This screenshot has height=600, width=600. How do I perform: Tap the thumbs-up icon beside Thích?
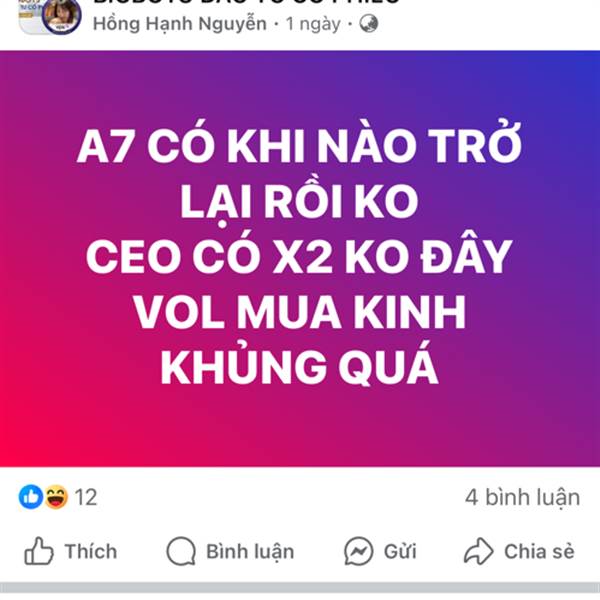point(39,551)
